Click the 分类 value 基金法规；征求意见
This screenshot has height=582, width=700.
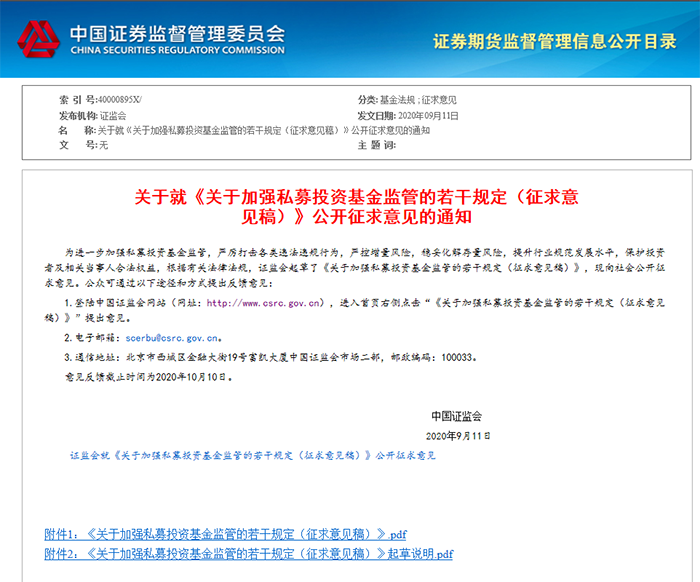tap(418, 100)
